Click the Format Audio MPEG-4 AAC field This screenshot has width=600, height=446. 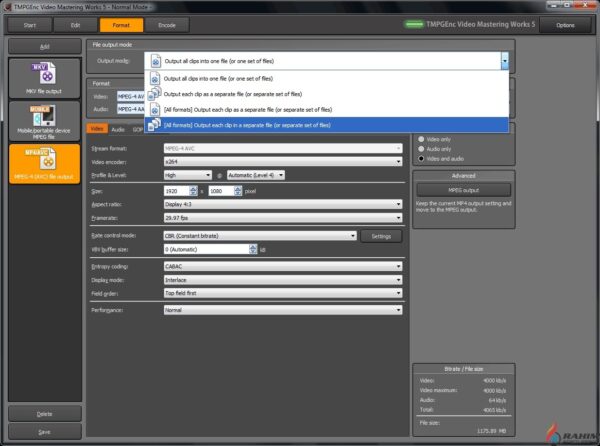coord(131,109)
